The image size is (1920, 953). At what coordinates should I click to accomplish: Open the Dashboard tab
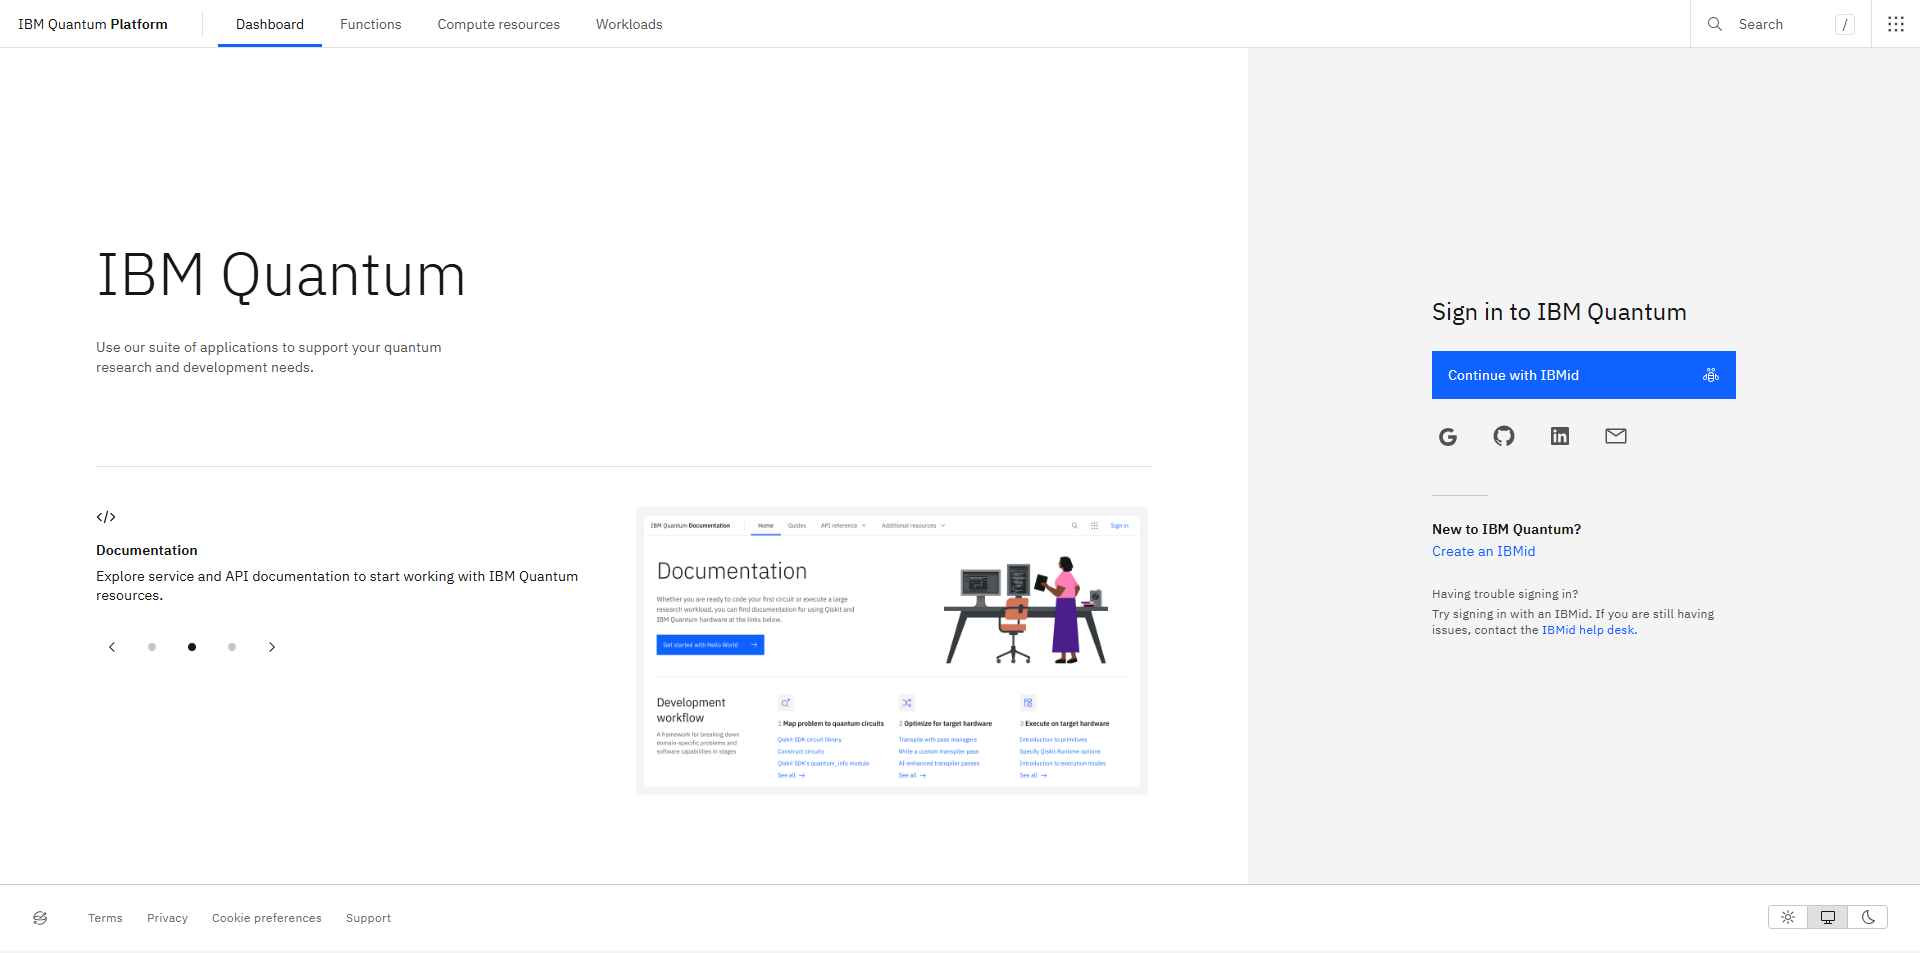coord(270,24)
